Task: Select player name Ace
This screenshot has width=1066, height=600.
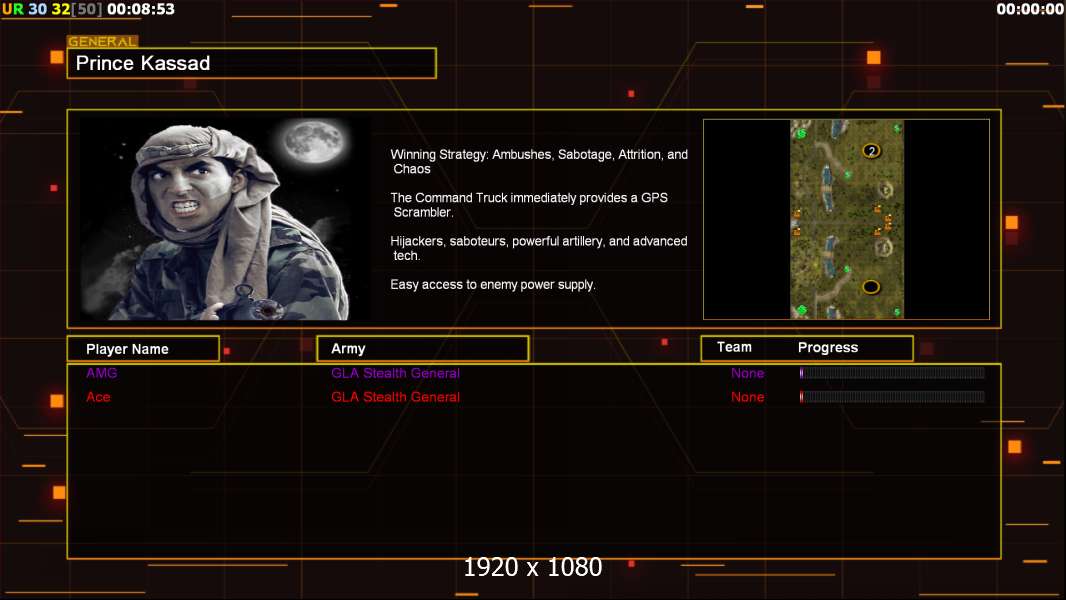Action: 98,397
